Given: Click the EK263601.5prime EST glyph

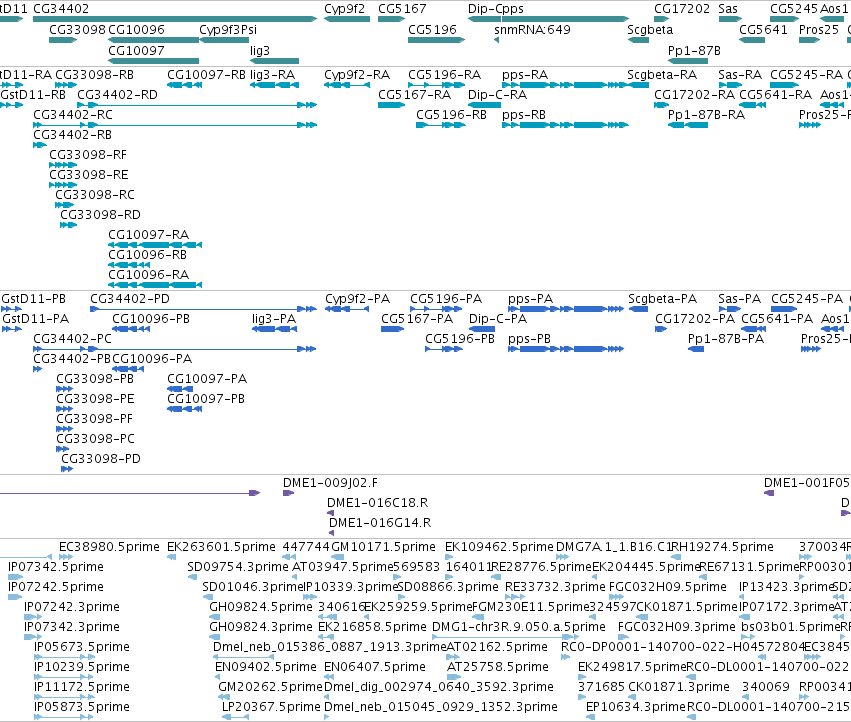Looking at the screenshot, I should coord(172,557).
